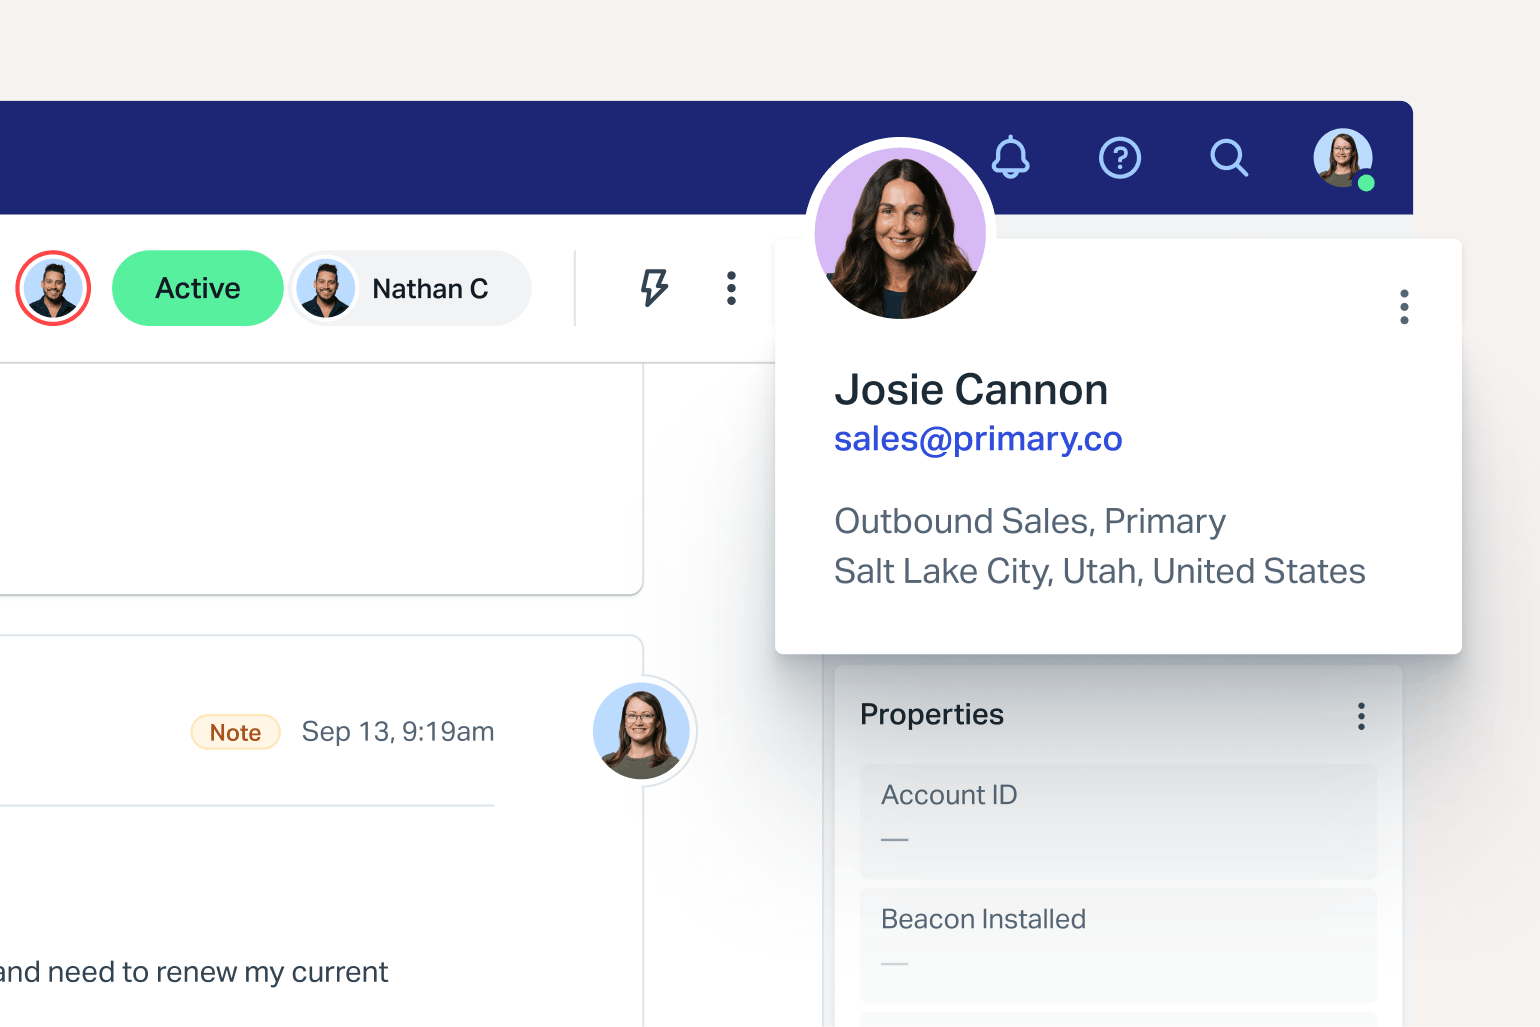
Task: Click the help question mark icon
Action: click(x=1119, y=158)
